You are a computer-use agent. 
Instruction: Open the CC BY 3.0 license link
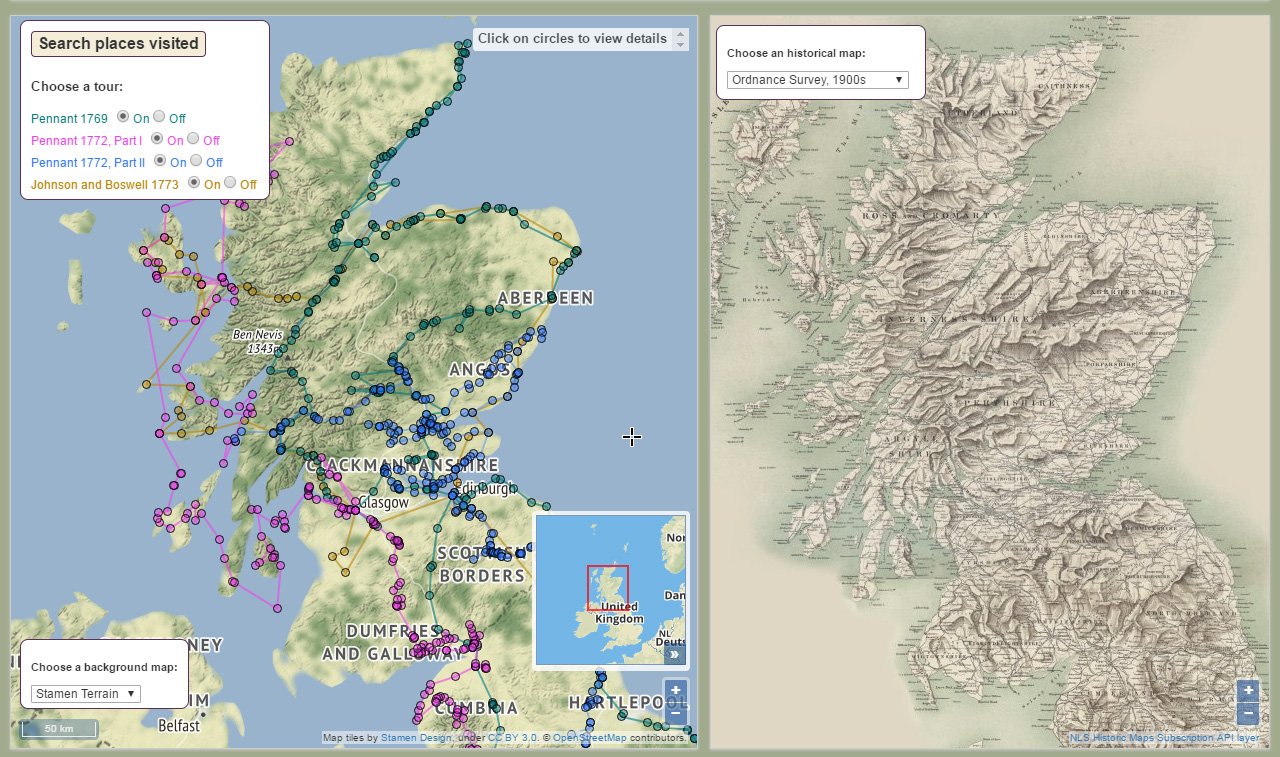pyautogui.click(x=513, y=738)
